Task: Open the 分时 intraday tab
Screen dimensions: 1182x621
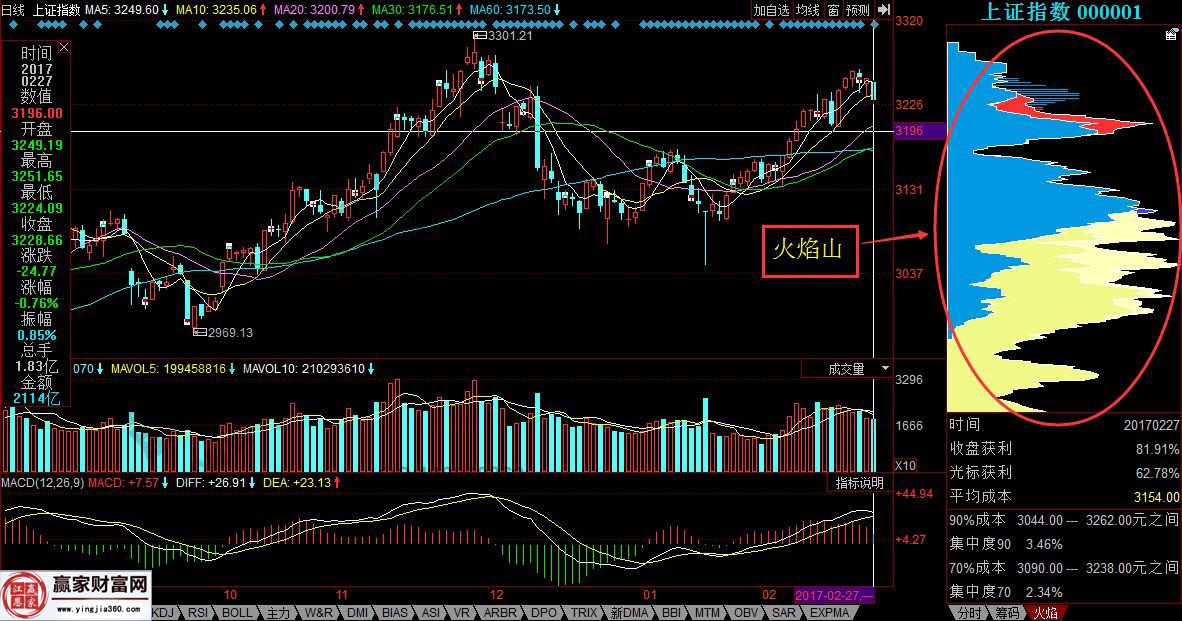Action: [x=969, y=612]
